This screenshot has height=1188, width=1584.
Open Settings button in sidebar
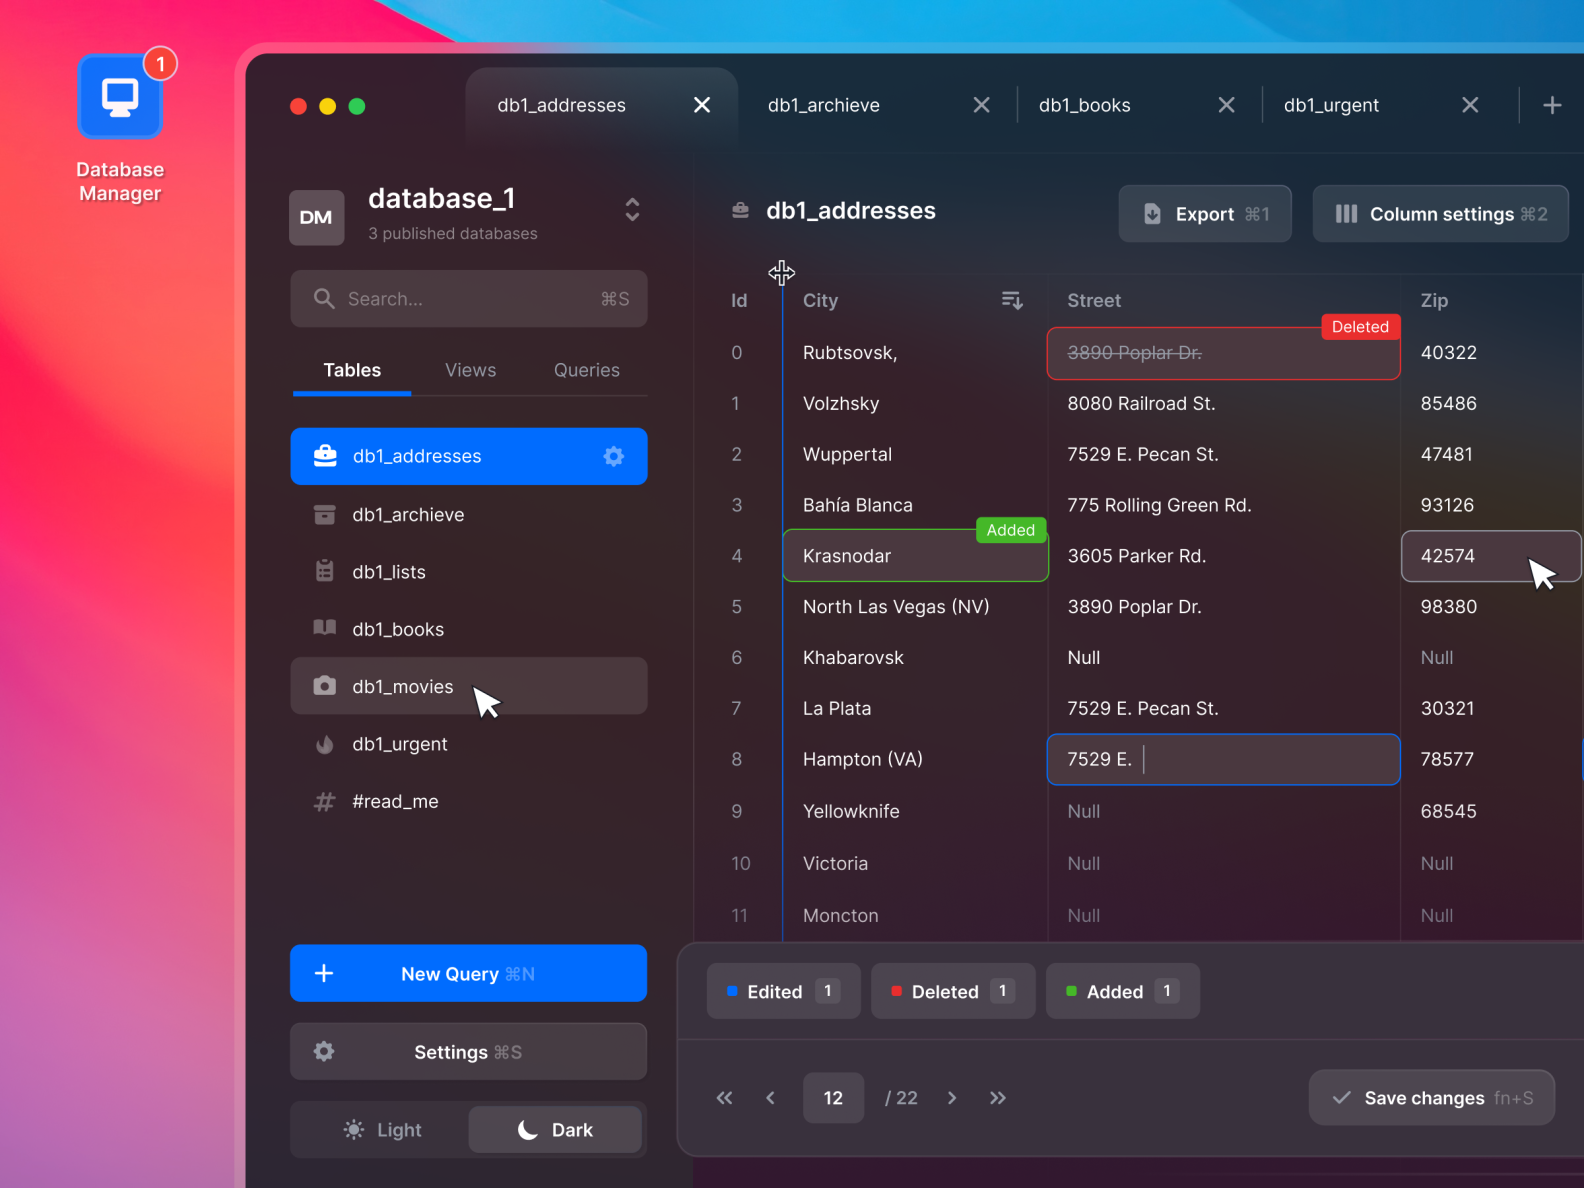469,1051
